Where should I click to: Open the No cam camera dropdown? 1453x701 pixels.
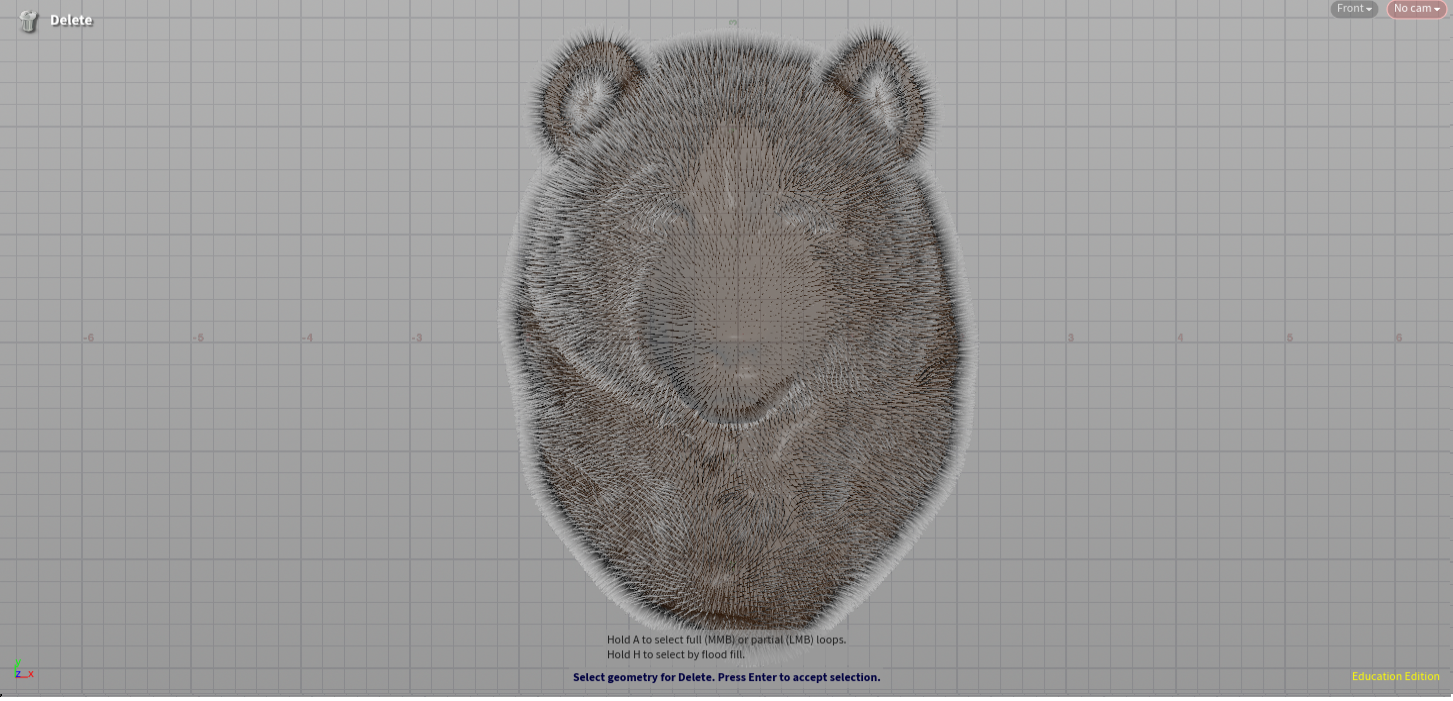(x=1416, y=9)
